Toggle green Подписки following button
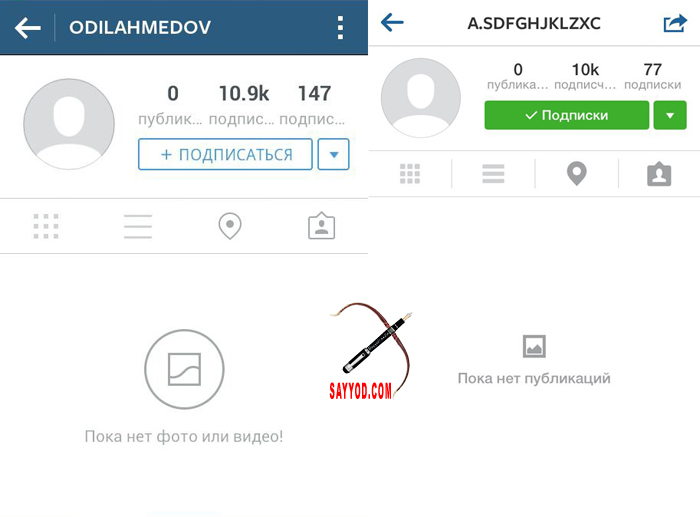Image resolution: width=700 pixels, height=517 pixels. click(567, 115)
